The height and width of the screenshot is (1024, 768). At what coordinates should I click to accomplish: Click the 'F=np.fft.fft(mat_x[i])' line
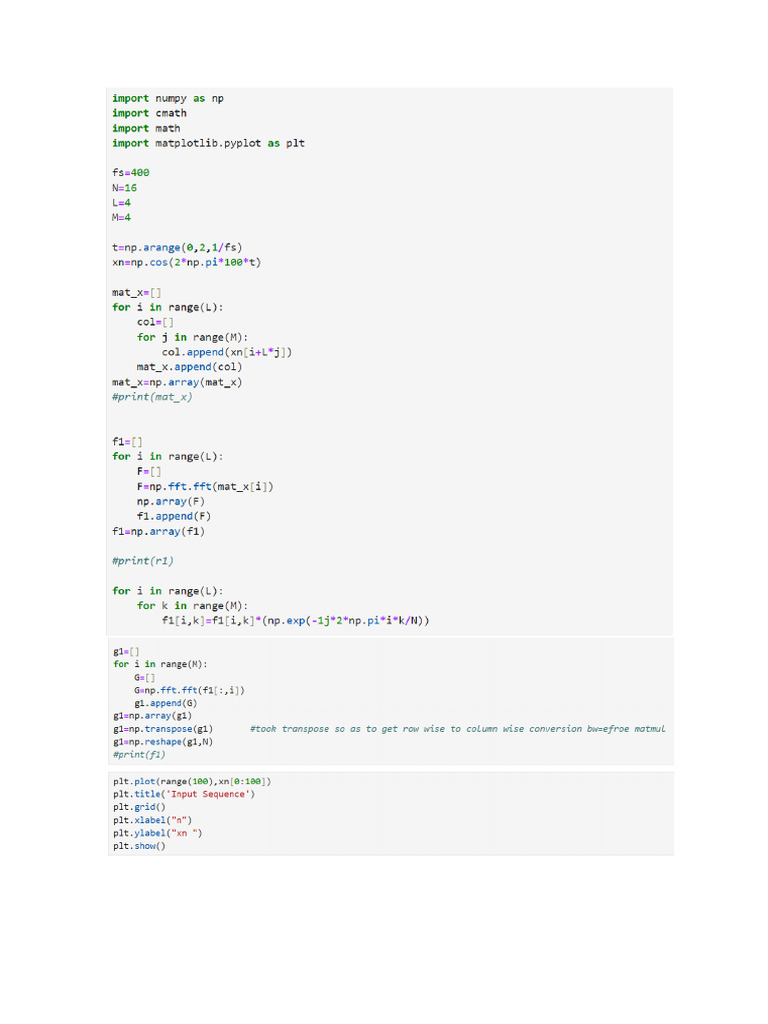(x=205, y=486)
